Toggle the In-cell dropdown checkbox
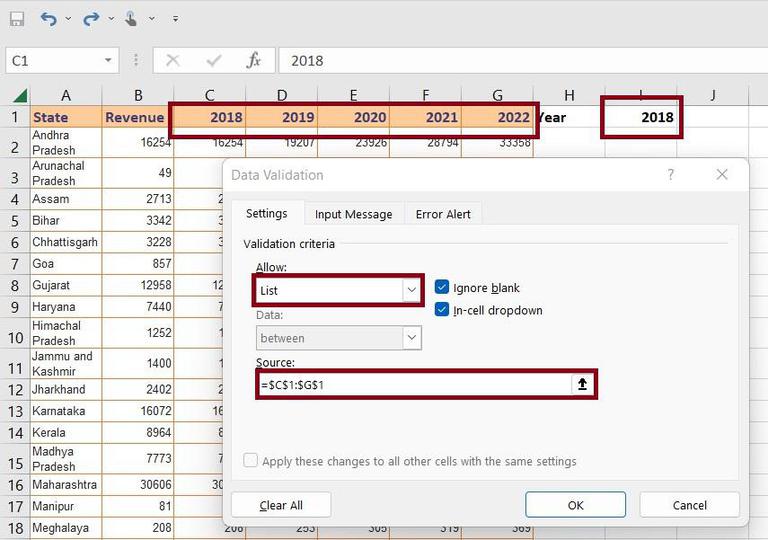Screen dimensions: 768x540 point(442,310)
